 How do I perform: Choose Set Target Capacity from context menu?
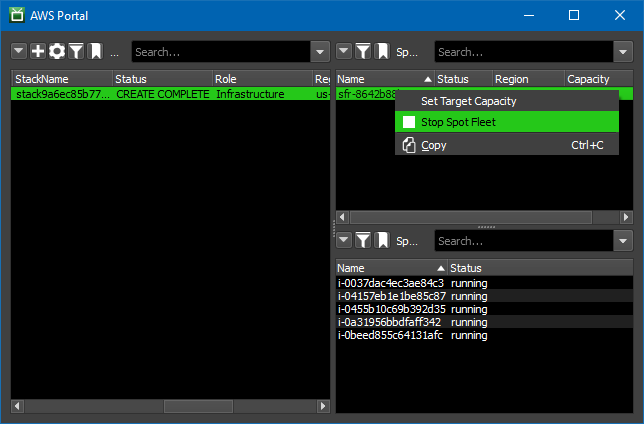pyautogui.click(x=507, y=101)
